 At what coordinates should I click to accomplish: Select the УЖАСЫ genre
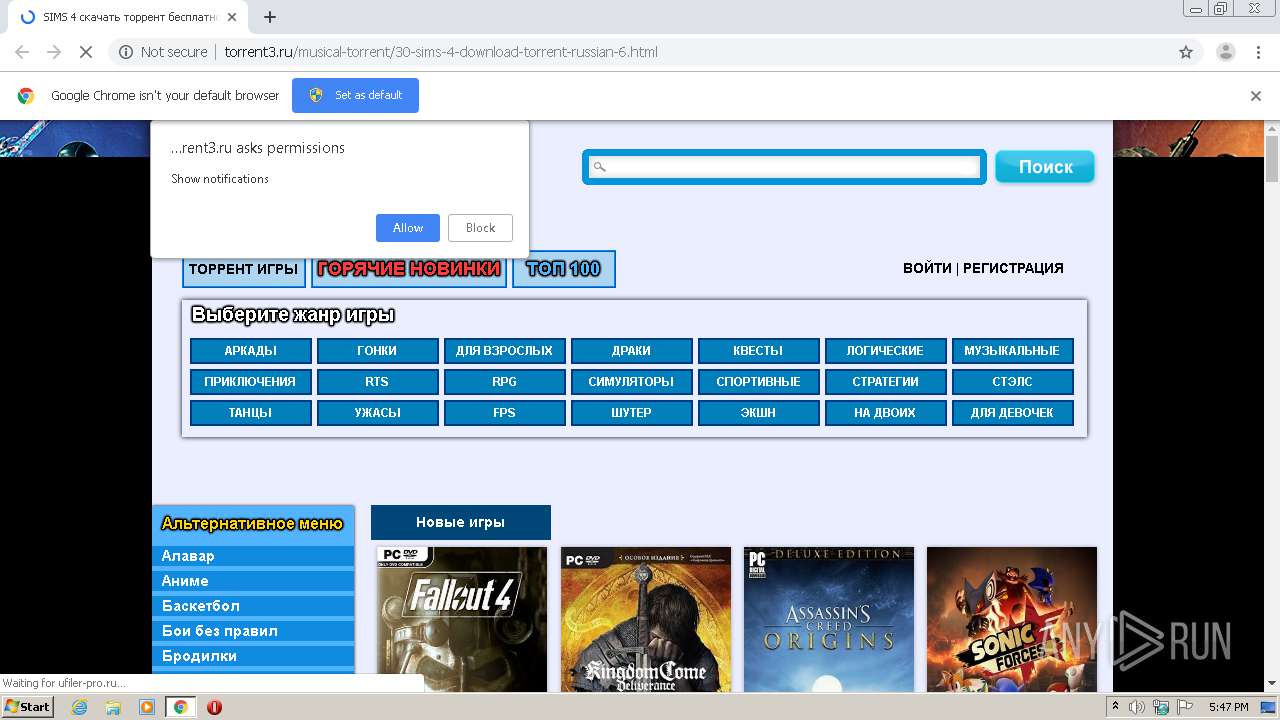coord(377,413)
